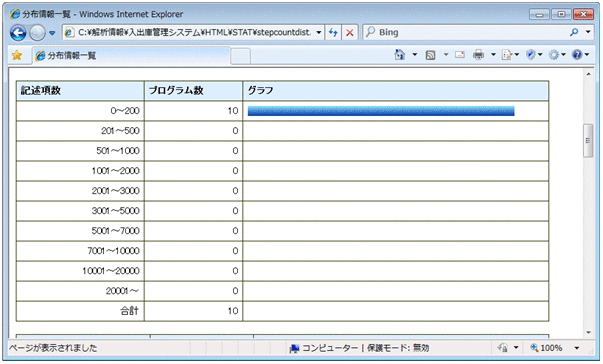This screenshot has height=364, width=603.
Task: Expand the feeds dropdown arrow
Action: click(446, 55)
